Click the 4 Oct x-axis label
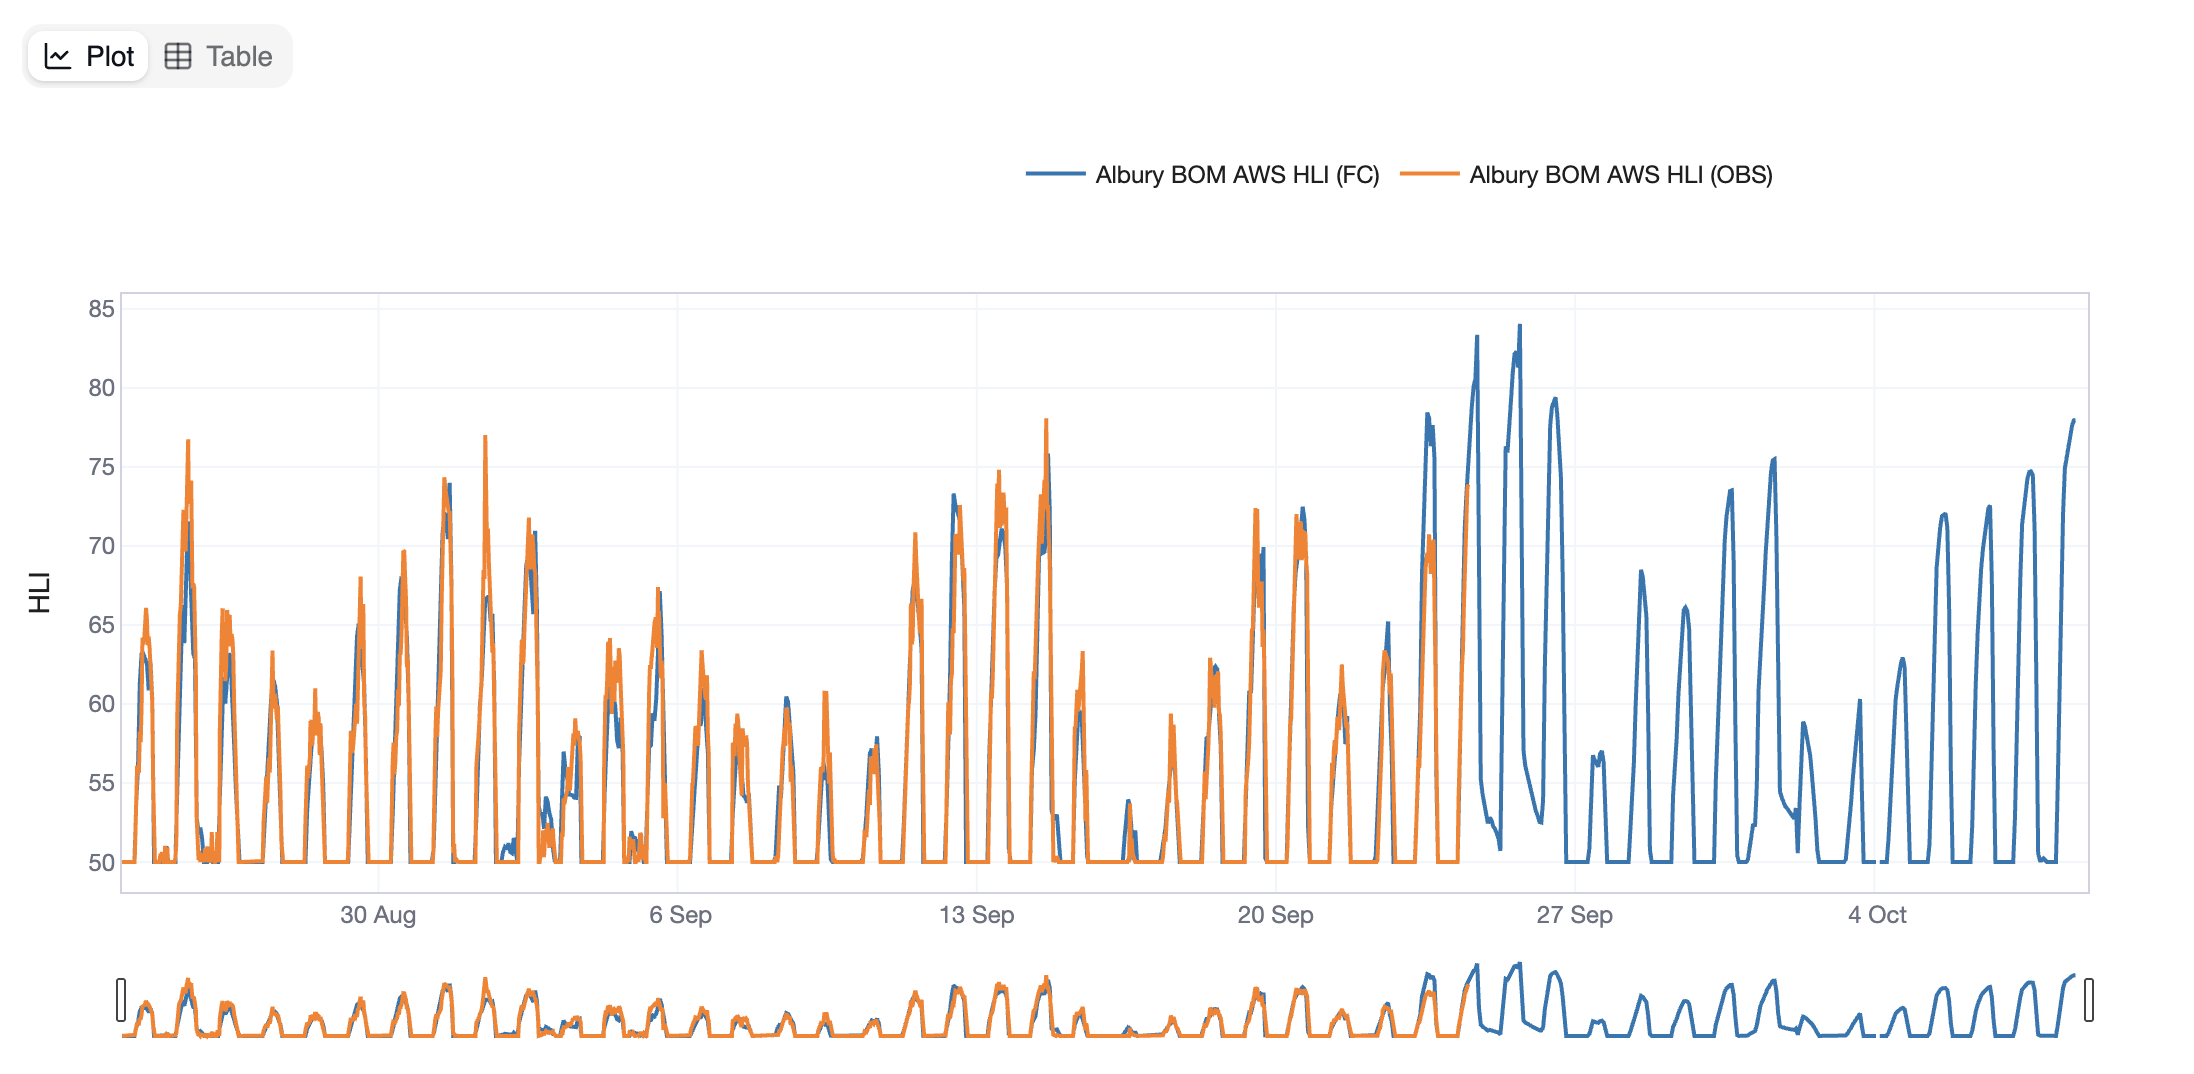Screen dimensions: 2194x1074 [1877, 915]
